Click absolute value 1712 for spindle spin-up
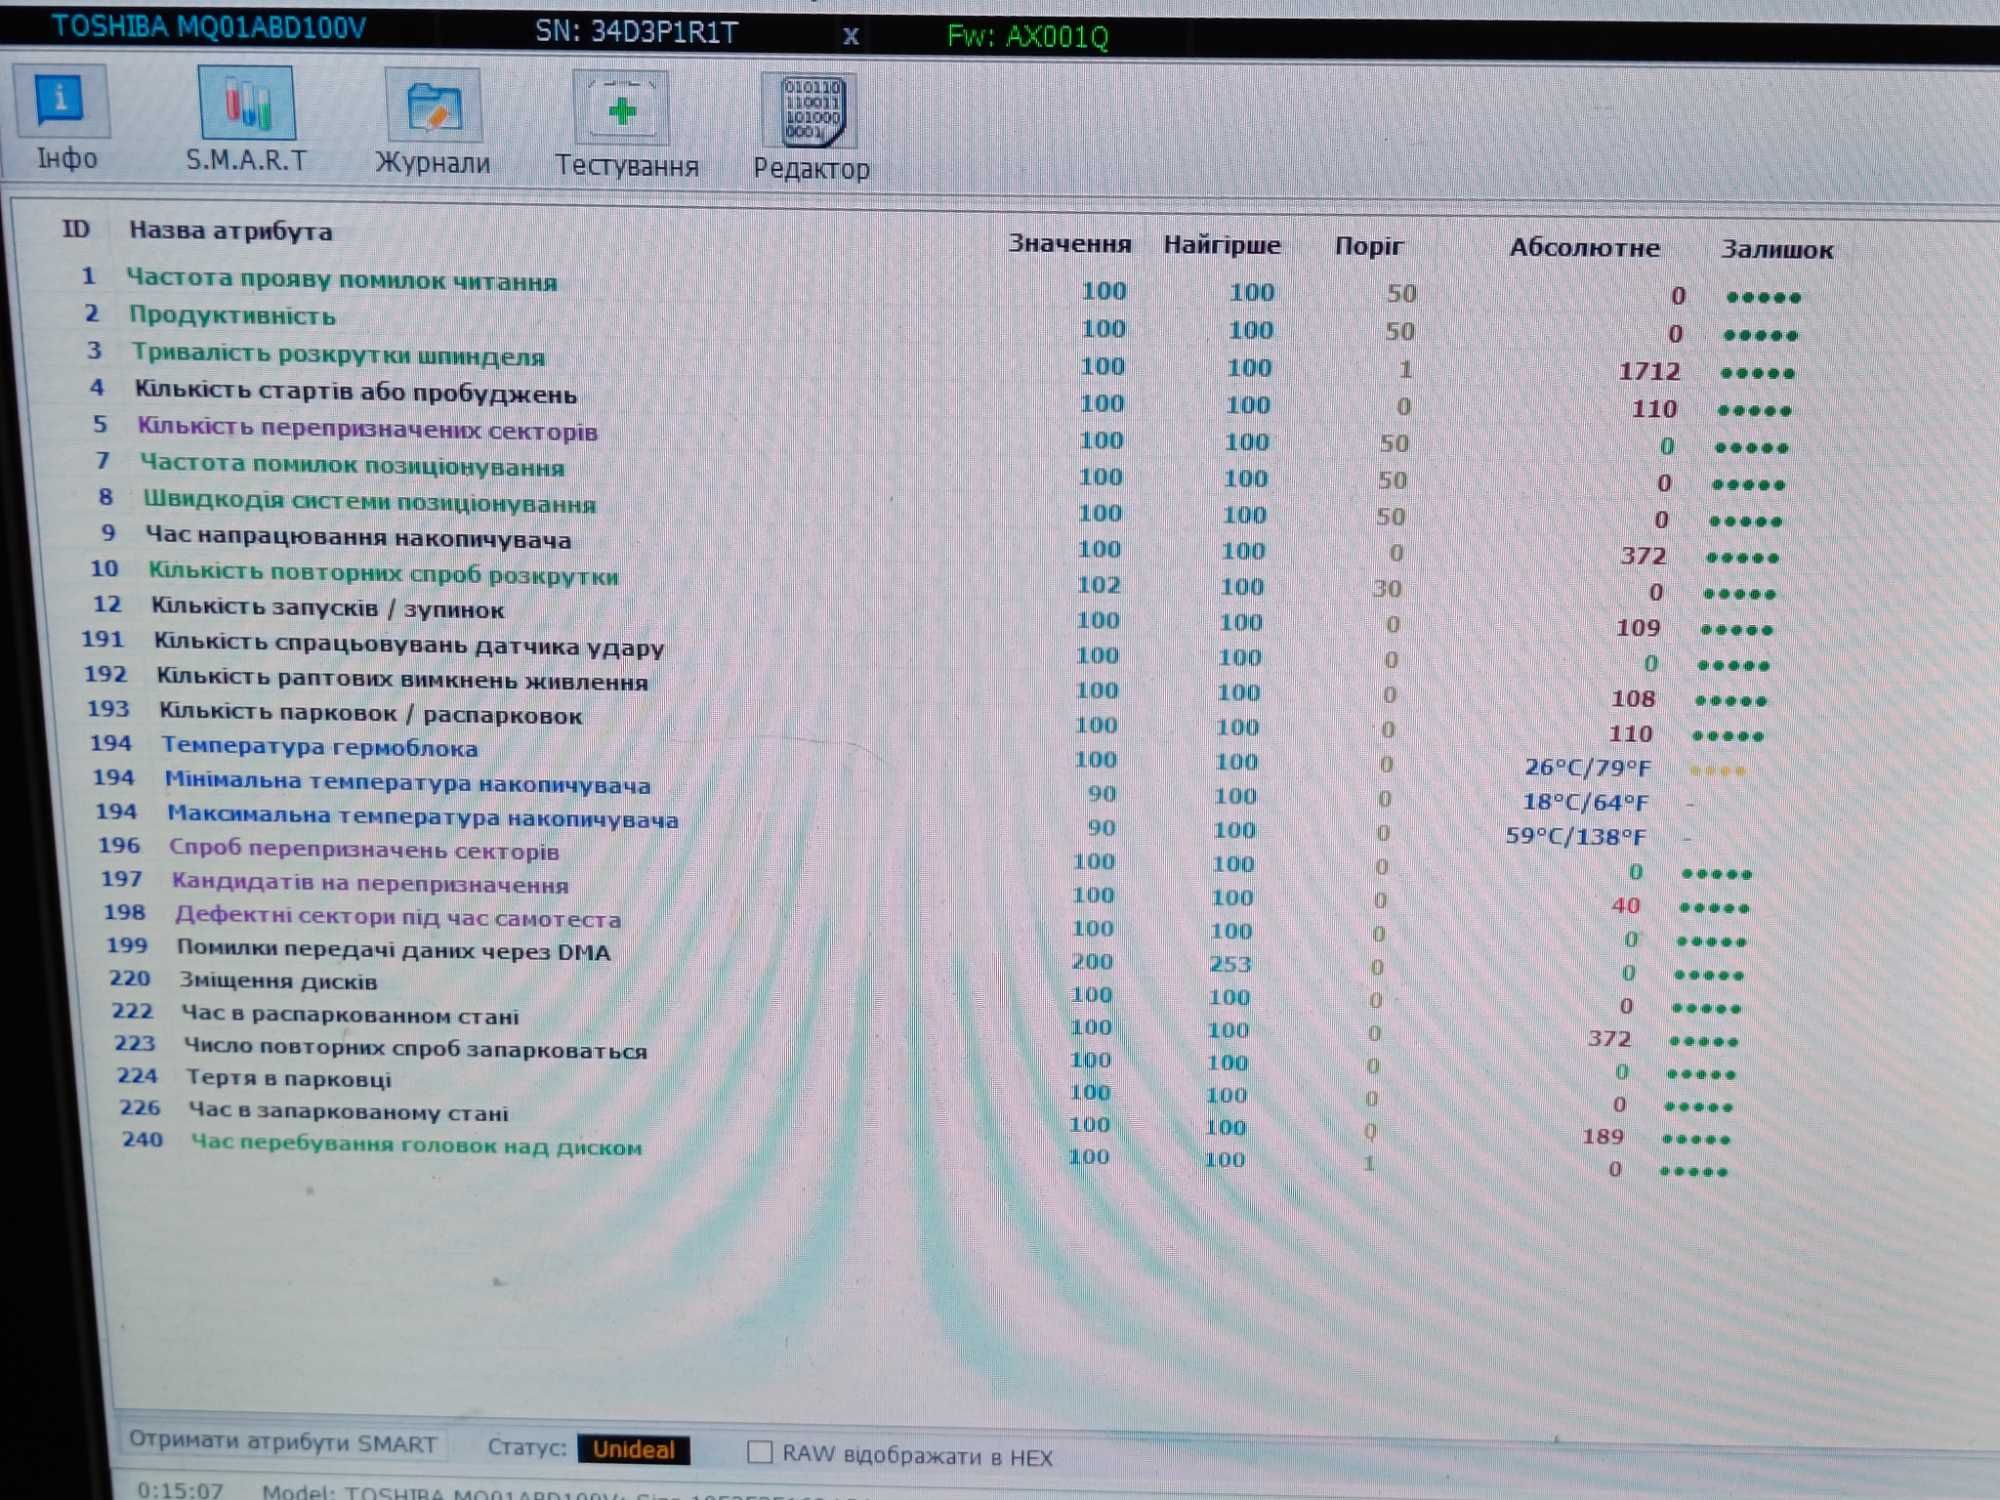This screenshot has height=1500, width=2000. tap(1649, 371)
